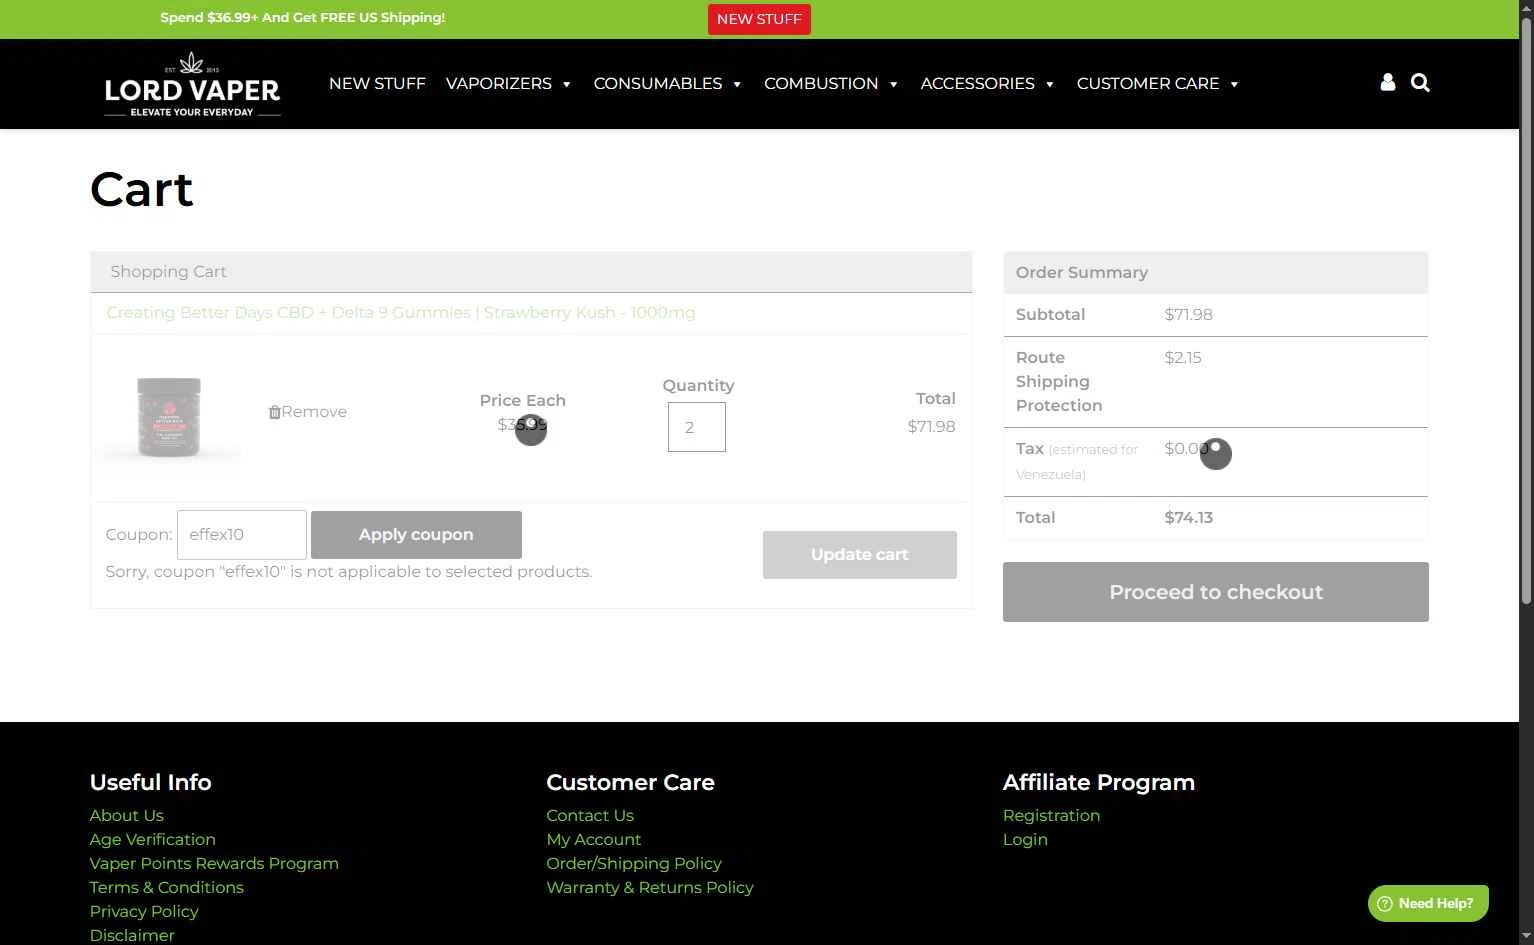
Task: Click the Lord Vaper logo
Action: pos(192,84)
